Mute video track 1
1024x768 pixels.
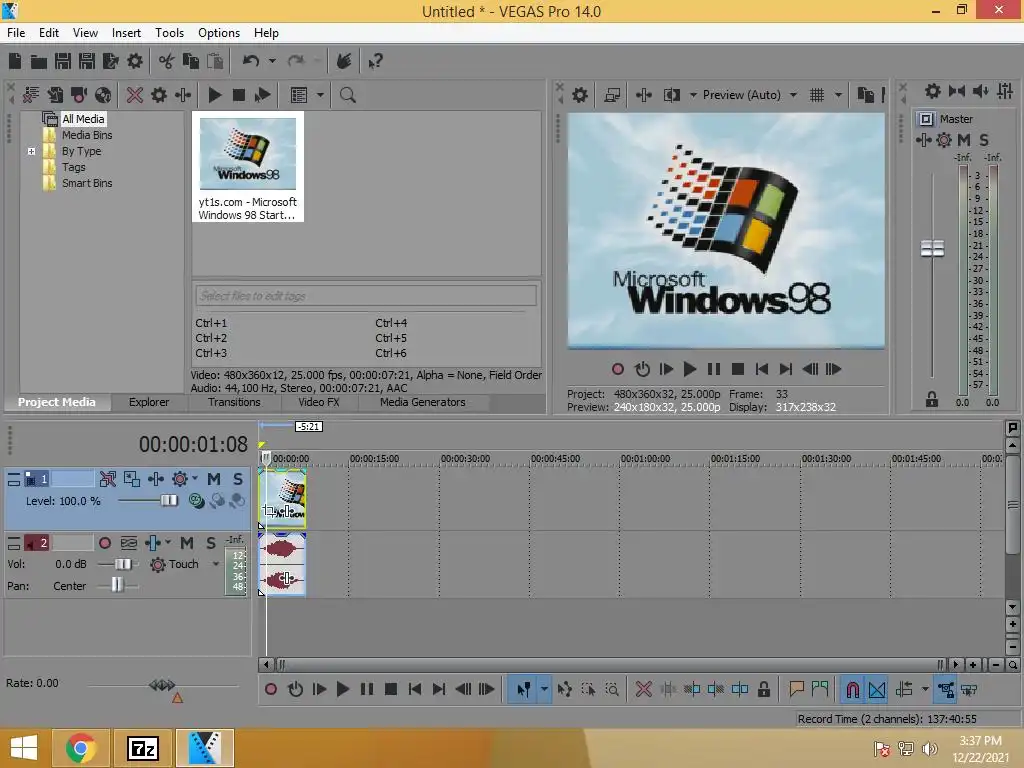214,479
